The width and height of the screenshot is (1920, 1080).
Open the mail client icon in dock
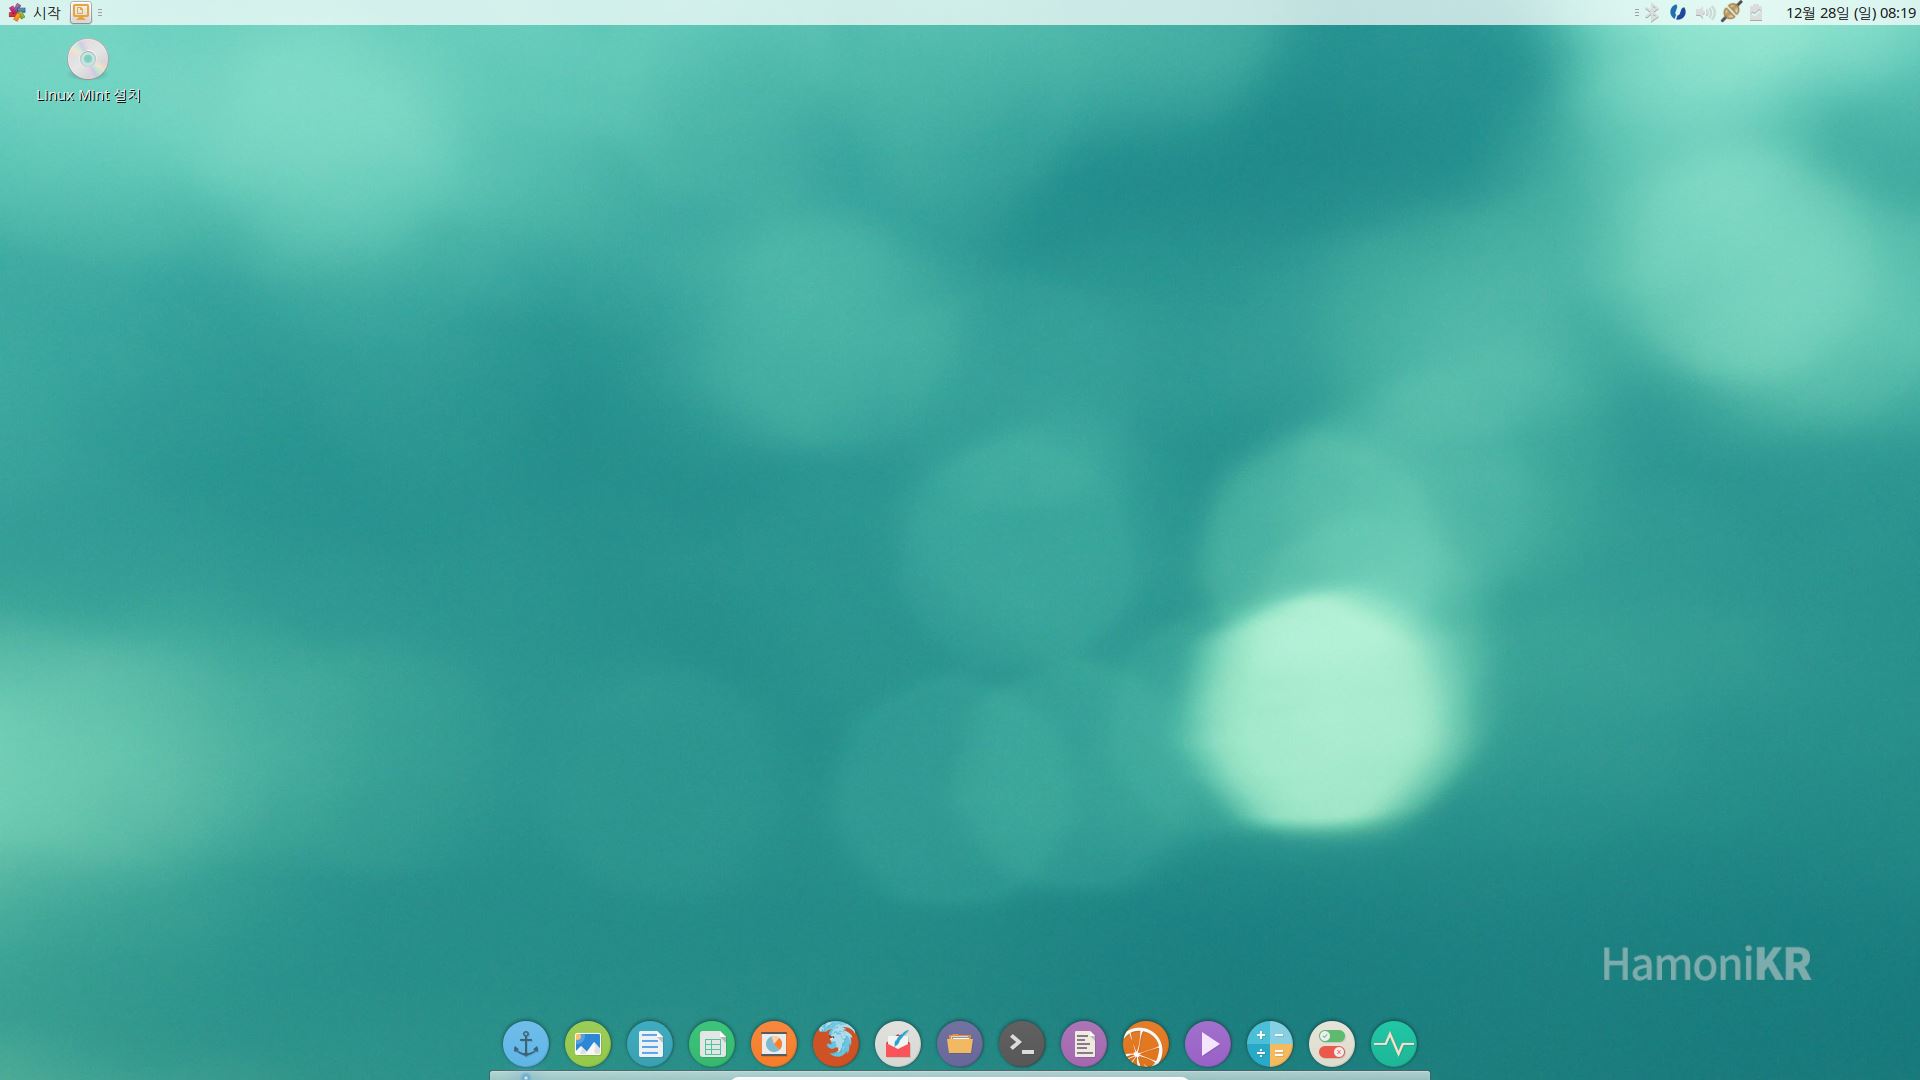coord(898,1044)
